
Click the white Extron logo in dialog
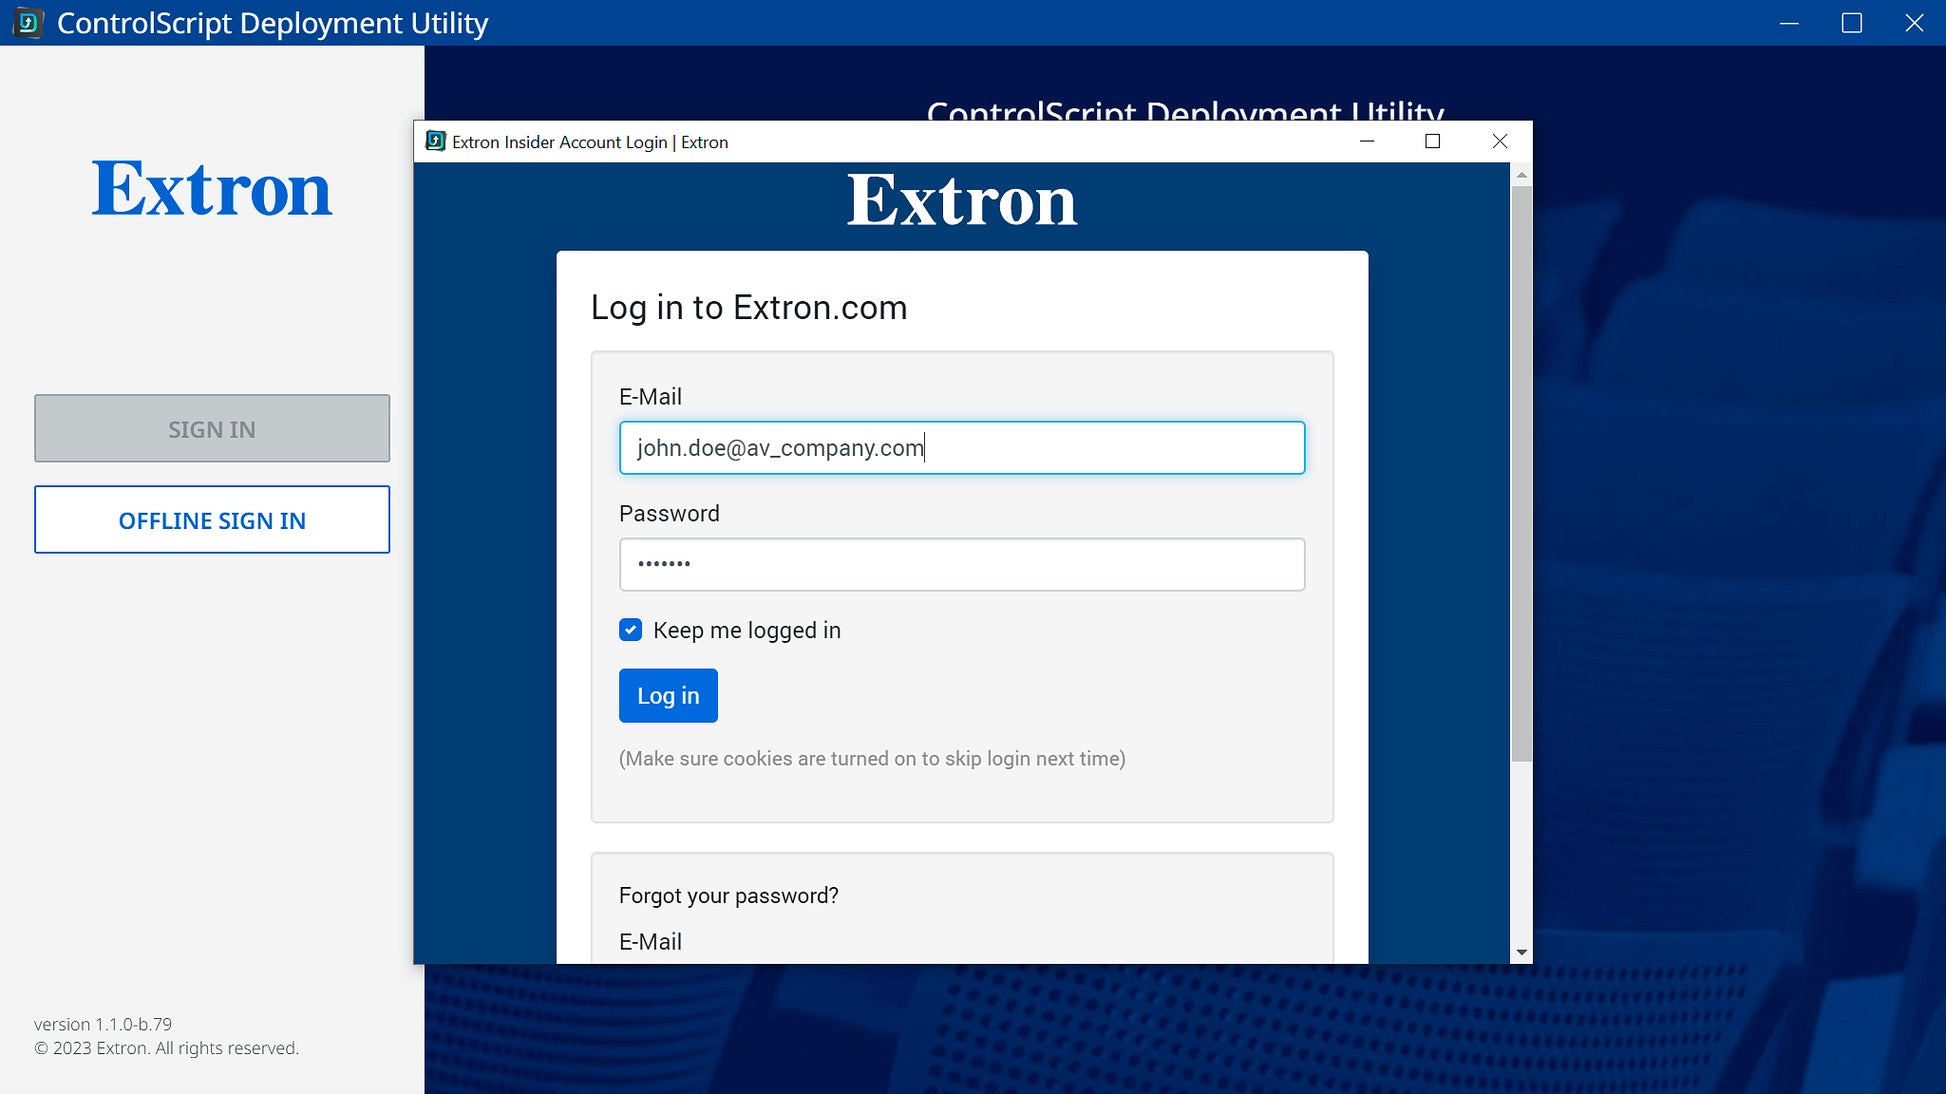[x=962, y=201]
